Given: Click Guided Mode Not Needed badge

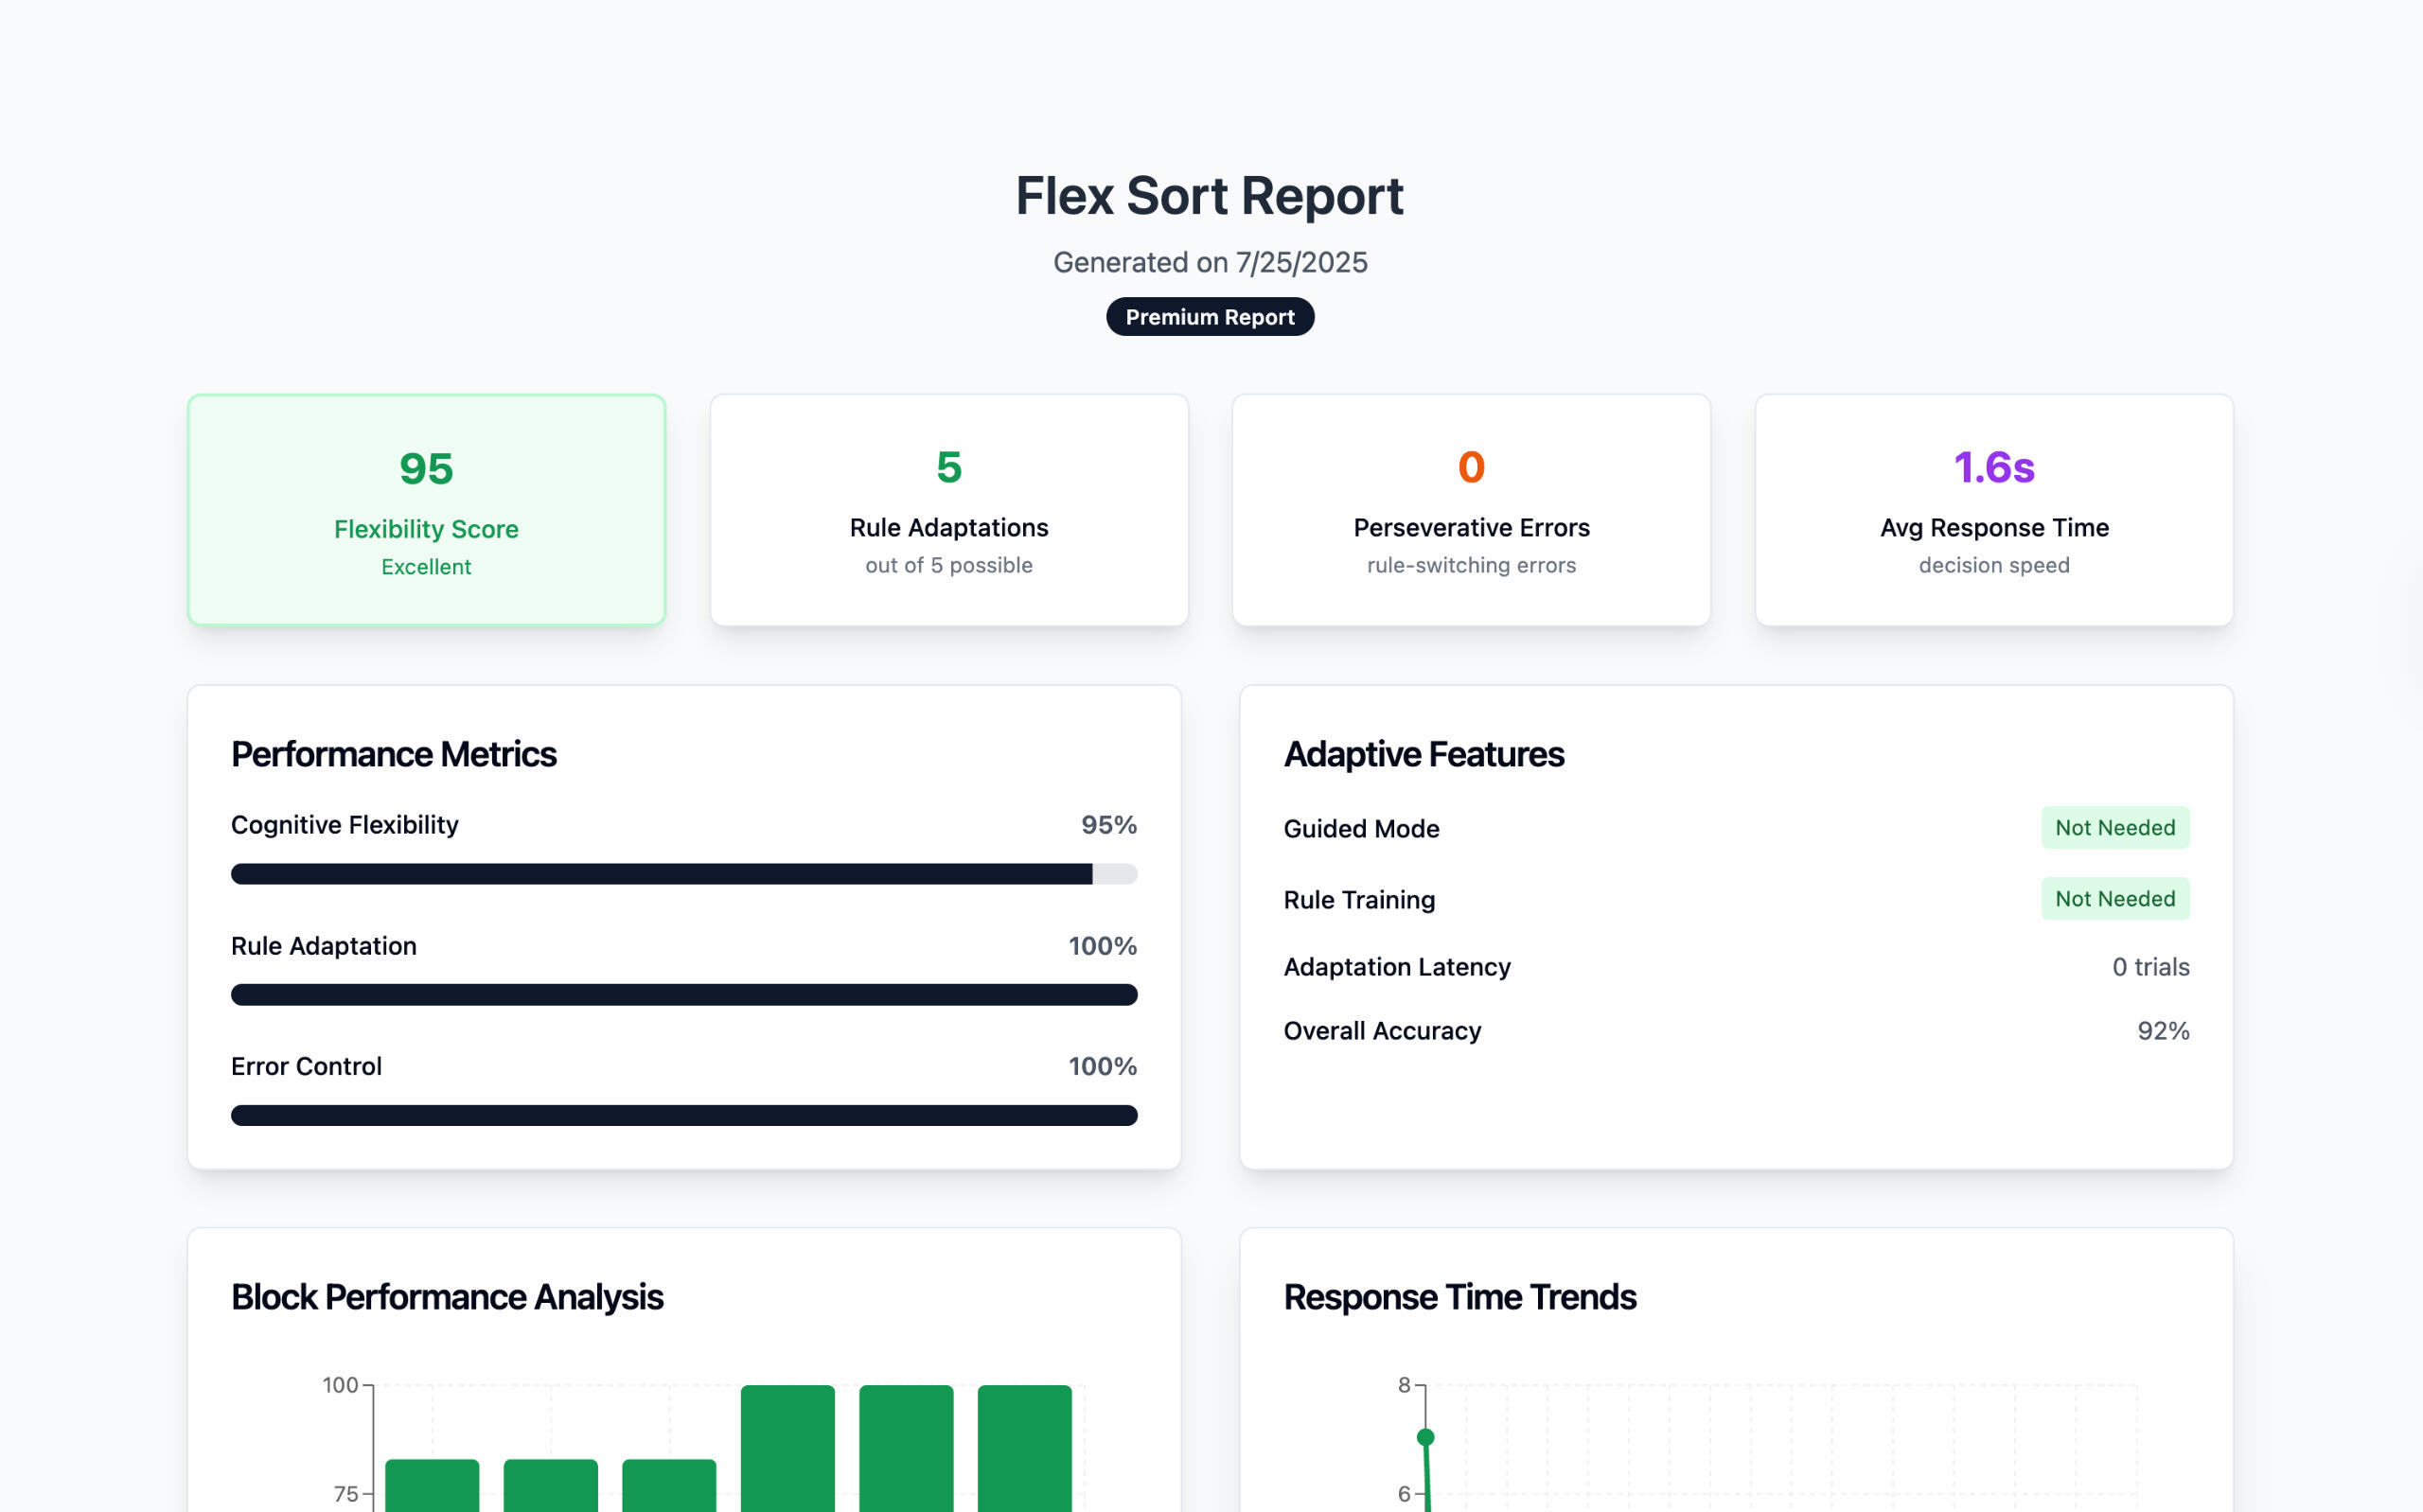Looking at the screenshot, I should coord(2114,828).
